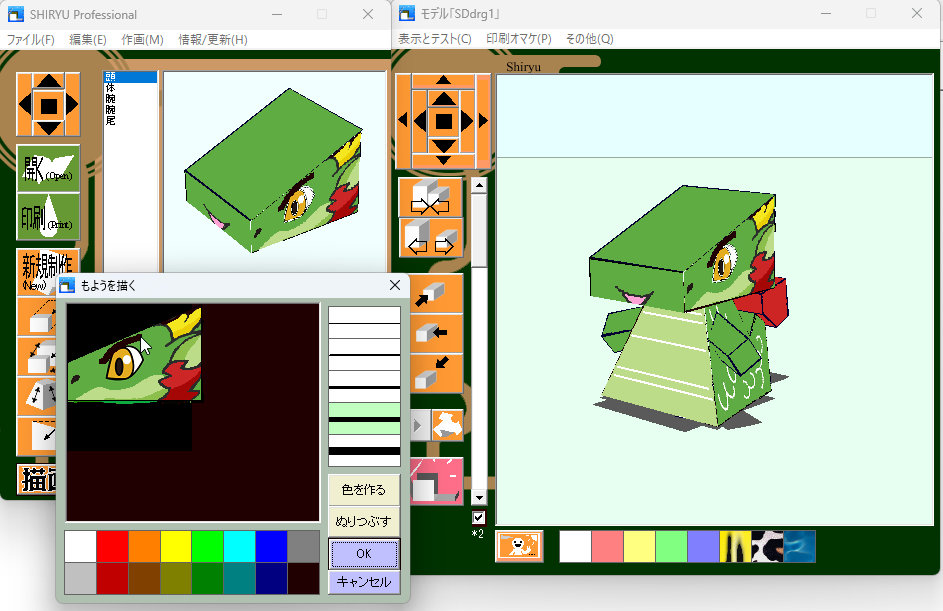Click the swap-blocks icon with crossed arrows

(x=432, y=196)
